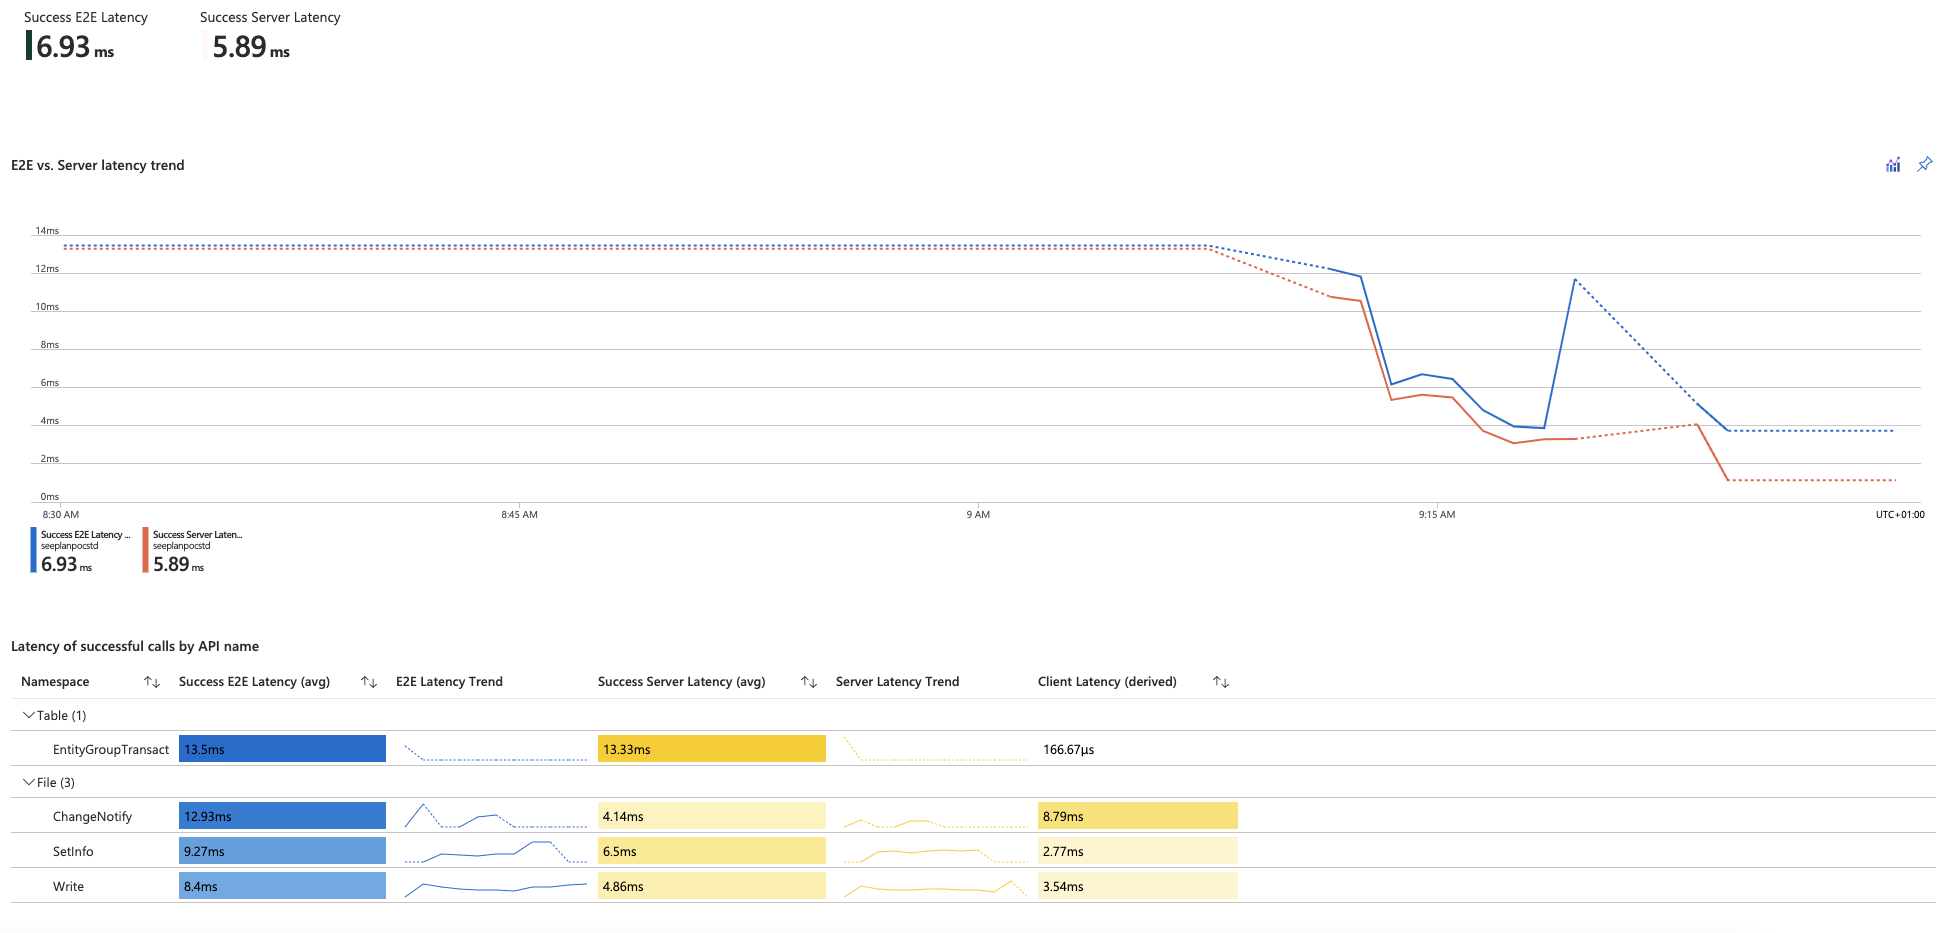Collapse the Table (1) group
The height and width of the screenshot is (933, 1959).
(29, 715)
